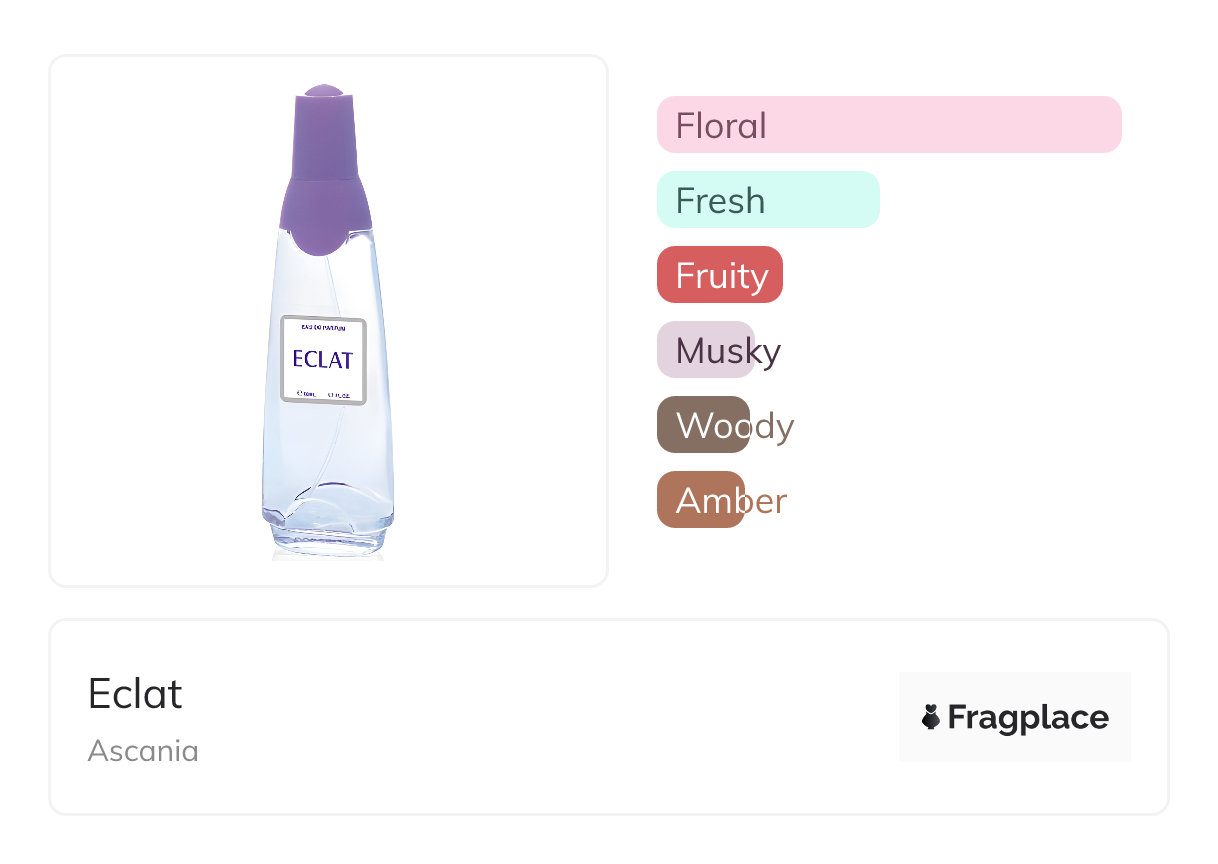Image resolution: width=1218 pixels, height=864 pixels.
Task: Select the mint Fresh accord bar
Action: (x=767, y=200)
